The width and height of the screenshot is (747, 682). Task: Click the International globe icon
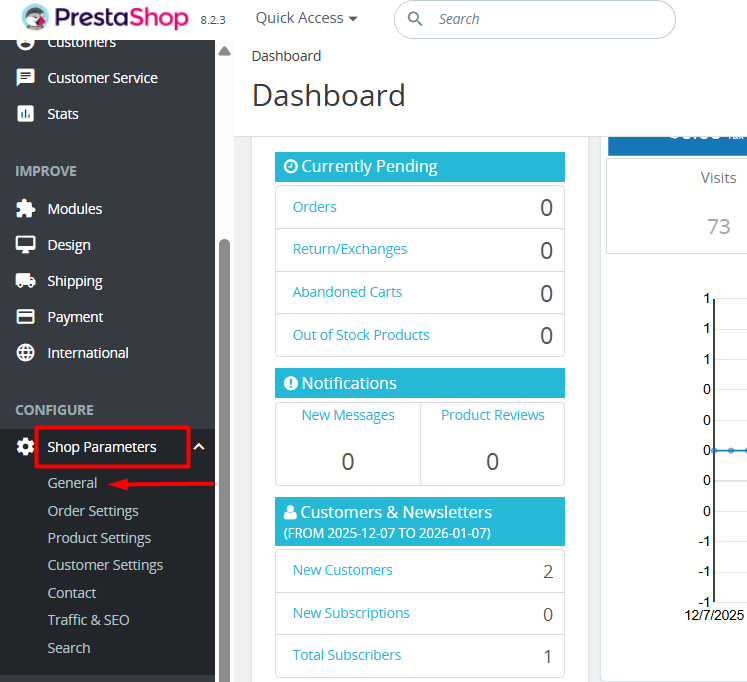point(26,353)
